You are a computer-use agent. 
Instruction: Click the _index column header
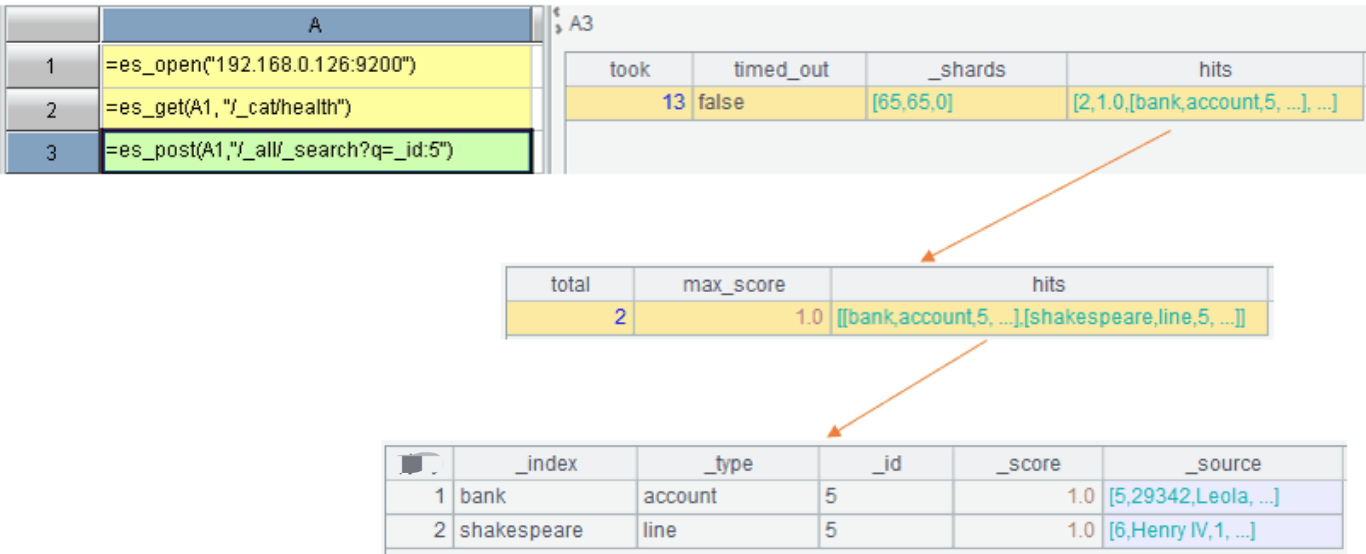click(x=545, y=464)
